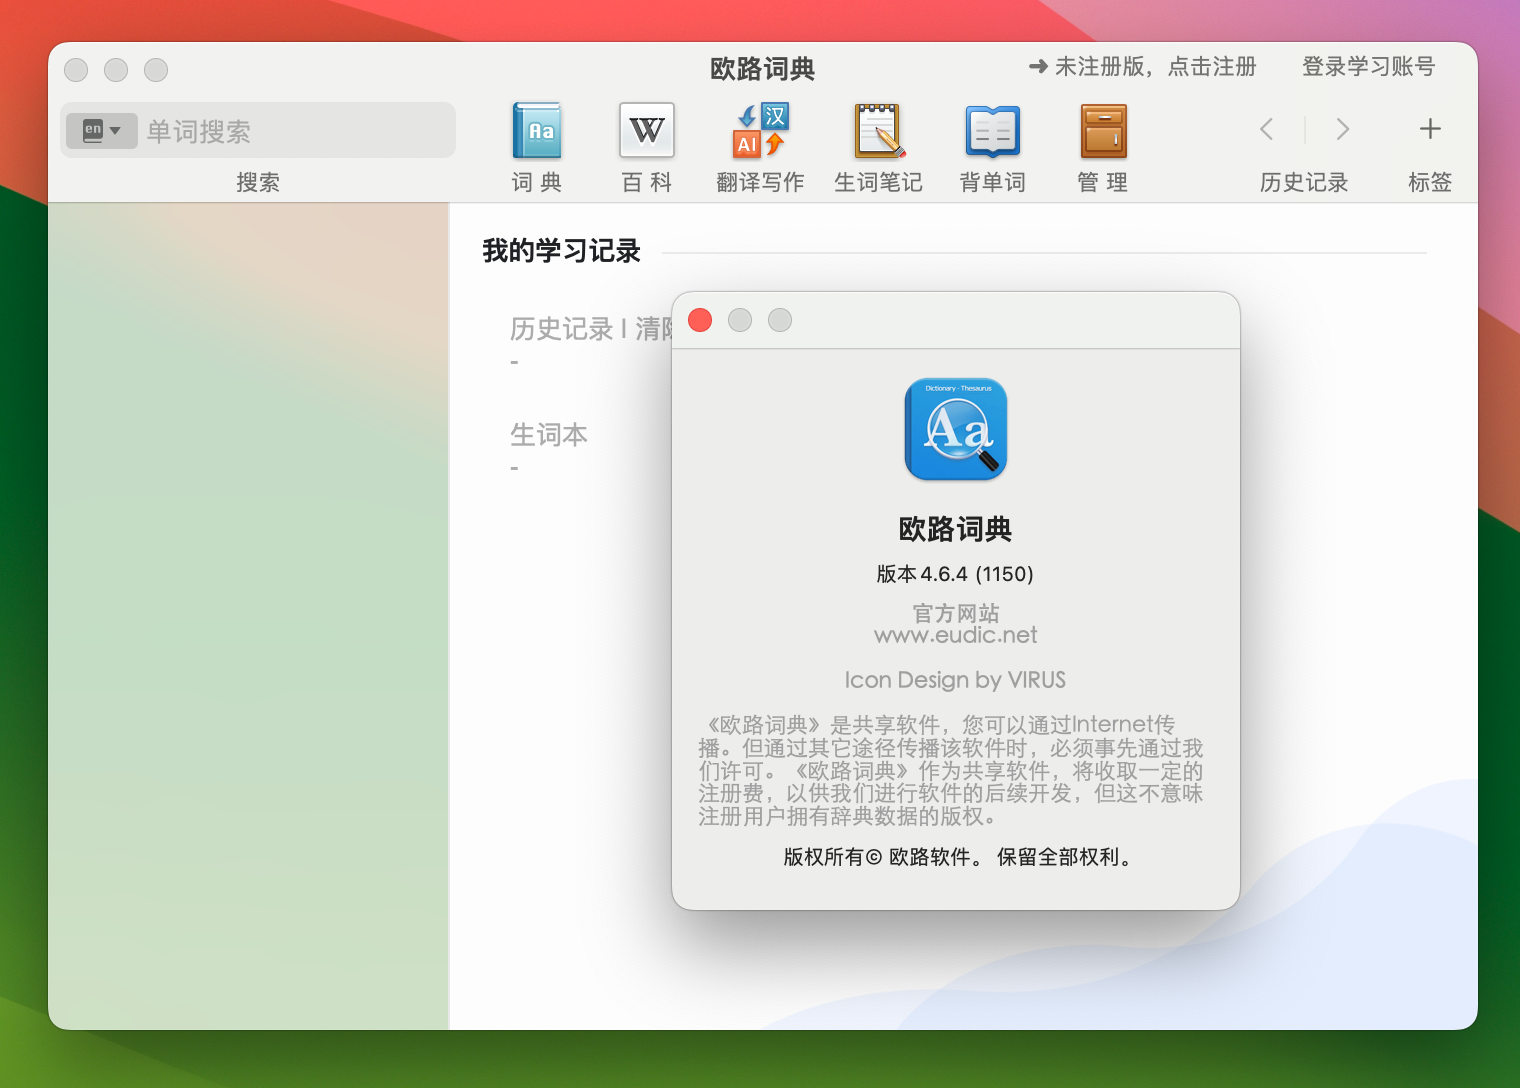
Task: Open the search language selector dropdown
Action: point(101,130)
